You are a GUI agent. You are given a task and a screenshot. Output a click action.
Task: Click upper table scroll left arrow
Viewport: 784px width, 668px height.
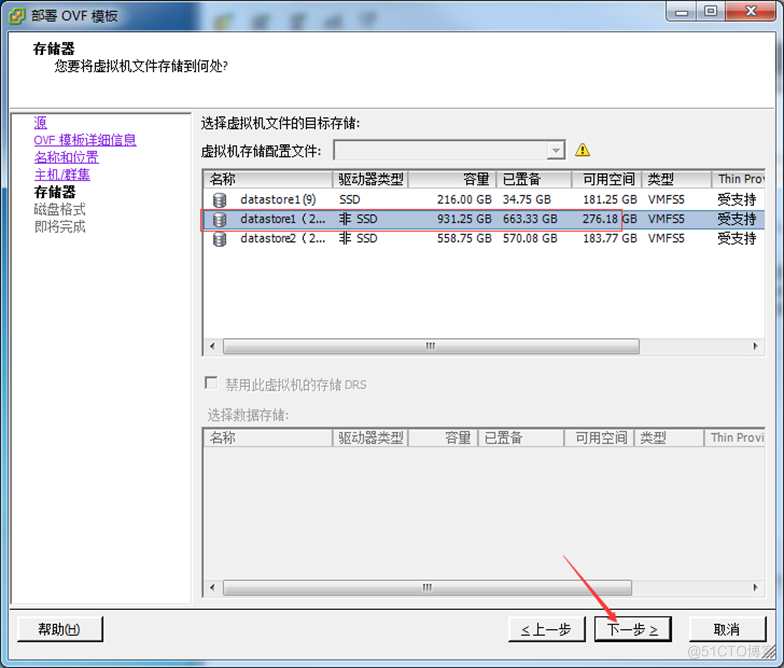pos(212,346)
